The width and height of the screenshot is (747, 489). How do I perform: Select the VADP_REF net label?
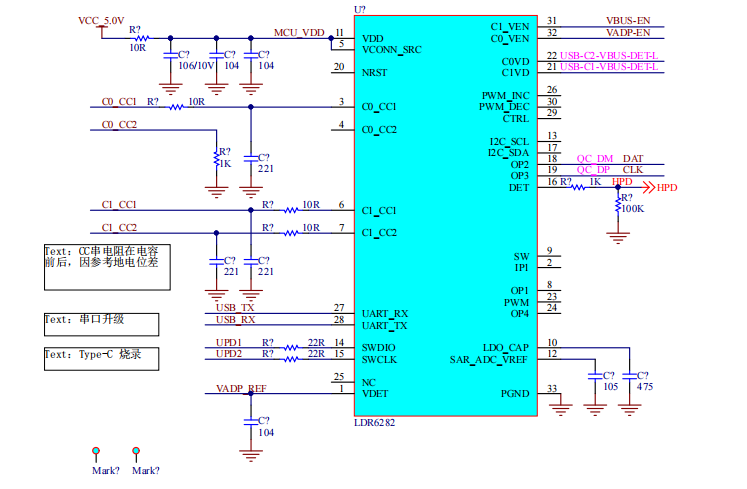(x=241, y=388)
